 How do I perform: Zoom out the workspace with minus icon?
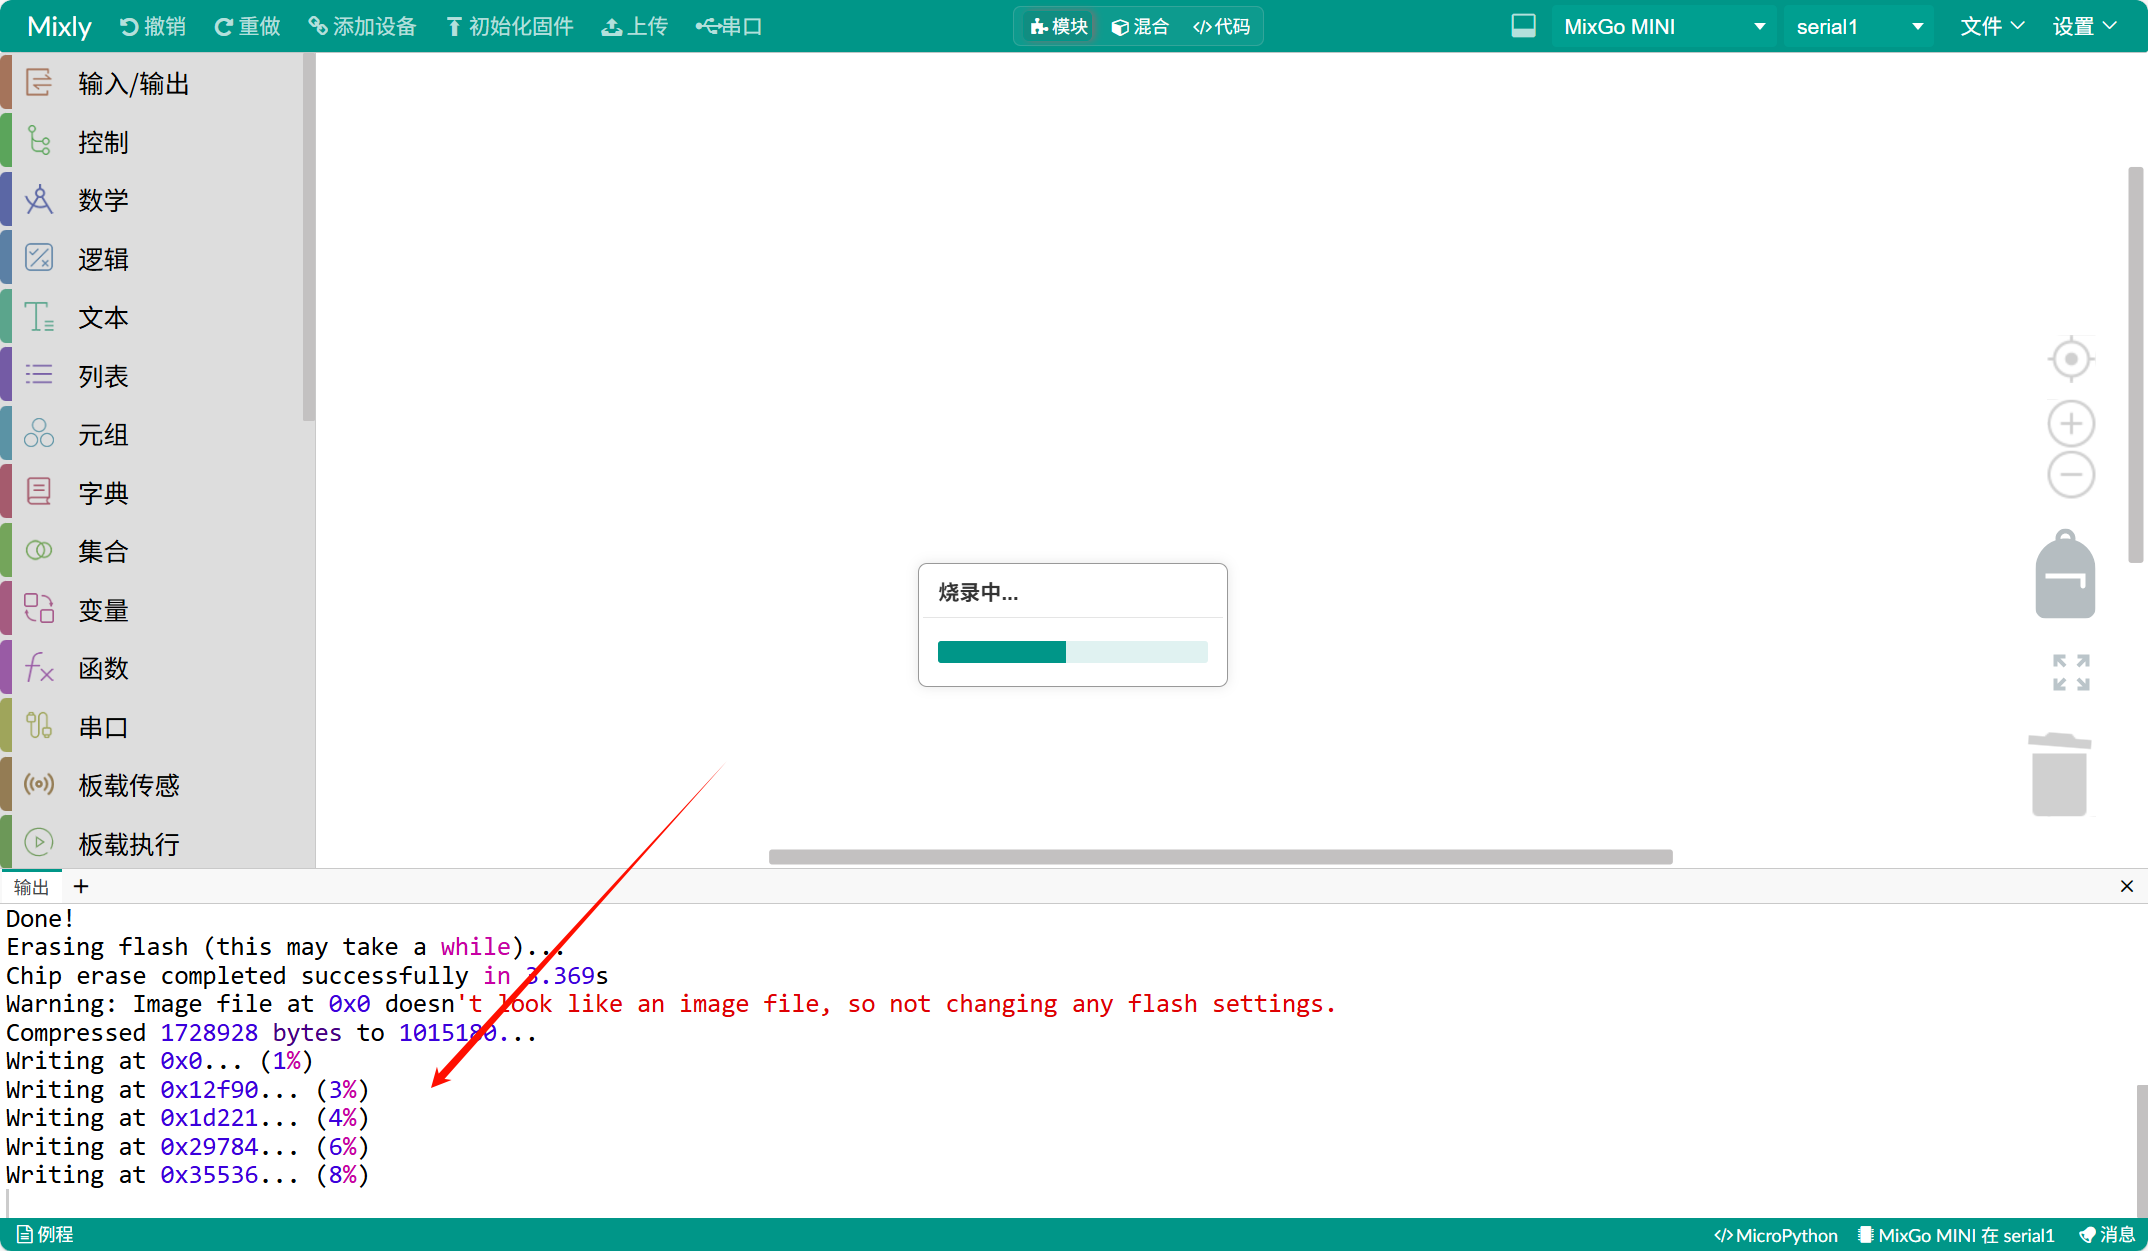point(2071,474)
